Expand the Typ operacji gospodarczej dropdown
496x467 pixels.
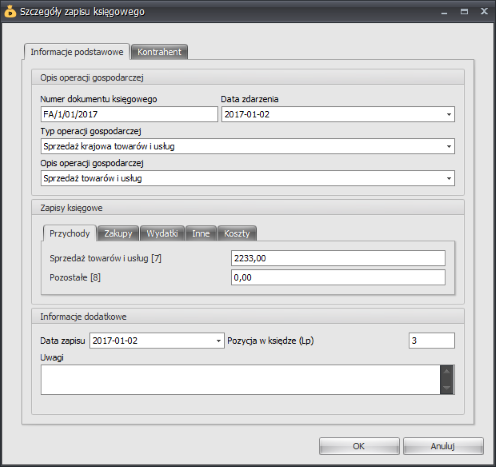pos(449,146)
